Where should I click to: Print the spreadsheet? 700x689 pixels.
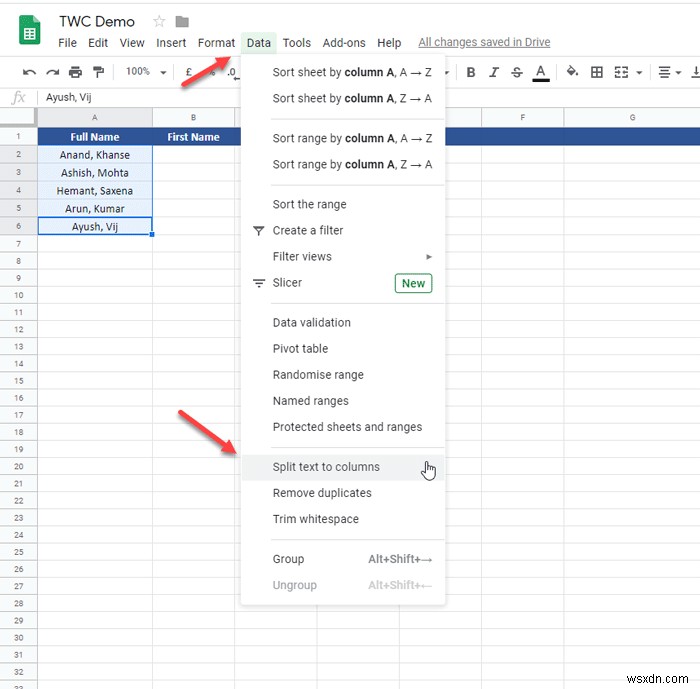tap(75, 72)
